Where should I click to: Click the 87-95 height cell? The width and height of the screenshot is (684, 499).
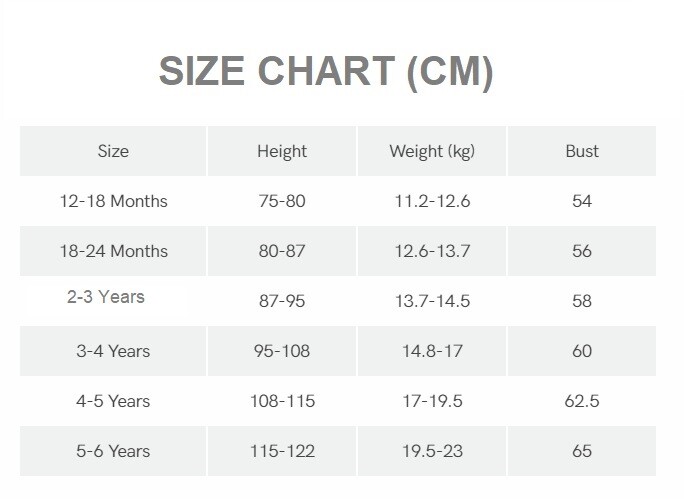tap(282, 301)
